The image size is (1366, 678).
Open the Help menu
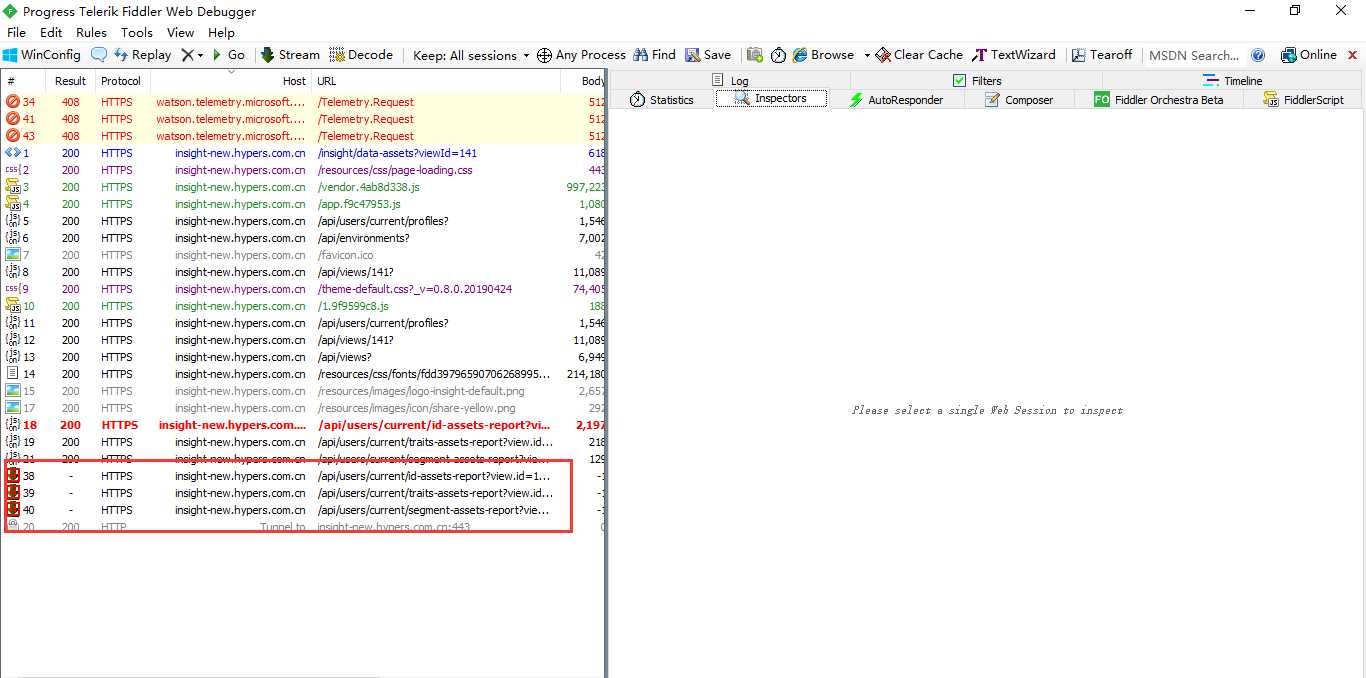(x=221, y=33)
